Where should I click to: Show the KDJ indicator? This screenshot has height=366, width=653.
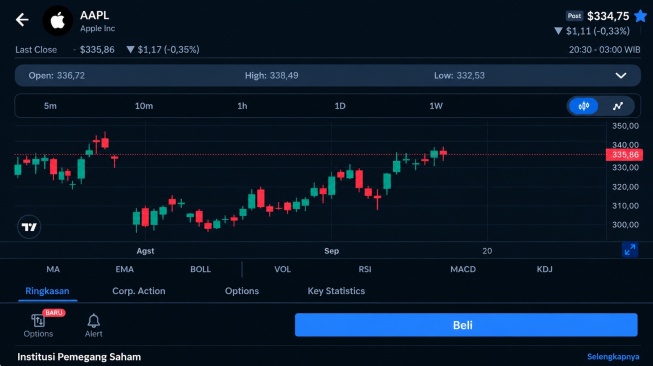tap(544, 269)
